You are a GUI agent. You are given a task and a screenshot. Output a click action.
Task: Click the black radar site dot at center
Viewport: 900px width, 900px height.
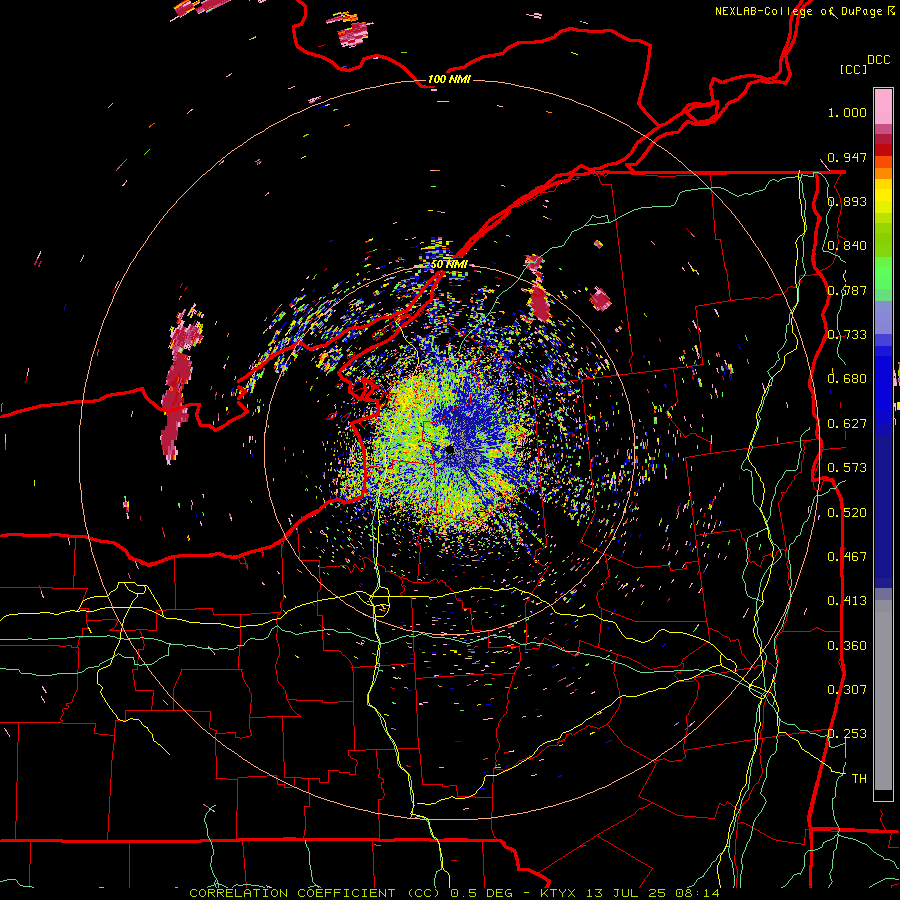(x=449, y=449)
